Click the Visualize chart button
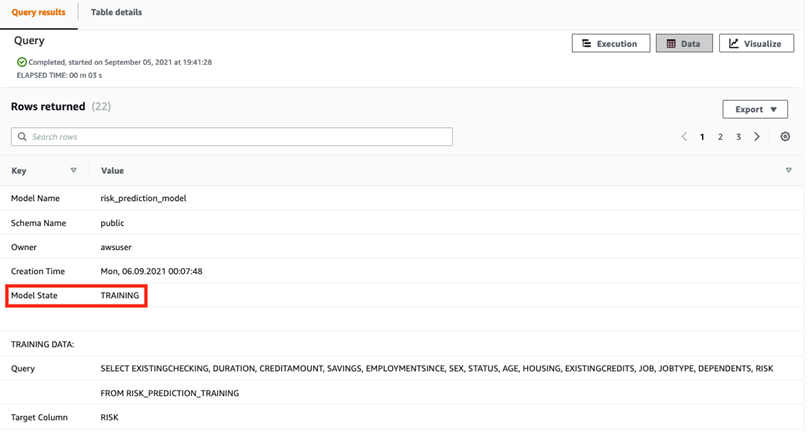The height and width of the screenshot is (432, 808). [x=755, y=44]
